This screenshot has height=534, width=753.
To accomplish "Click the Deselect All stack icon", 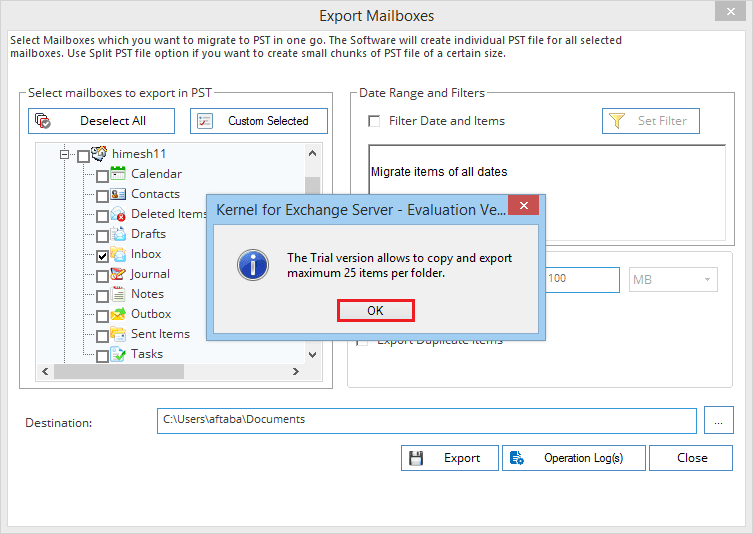I will tap(43, 121).
